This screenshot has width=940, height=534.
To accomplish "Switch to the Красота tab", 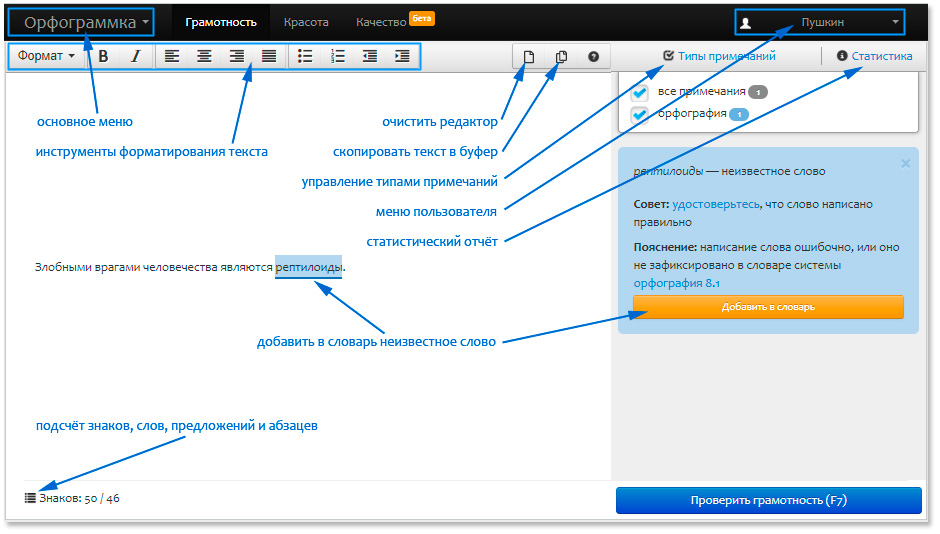I will click(x=306, y=23).
